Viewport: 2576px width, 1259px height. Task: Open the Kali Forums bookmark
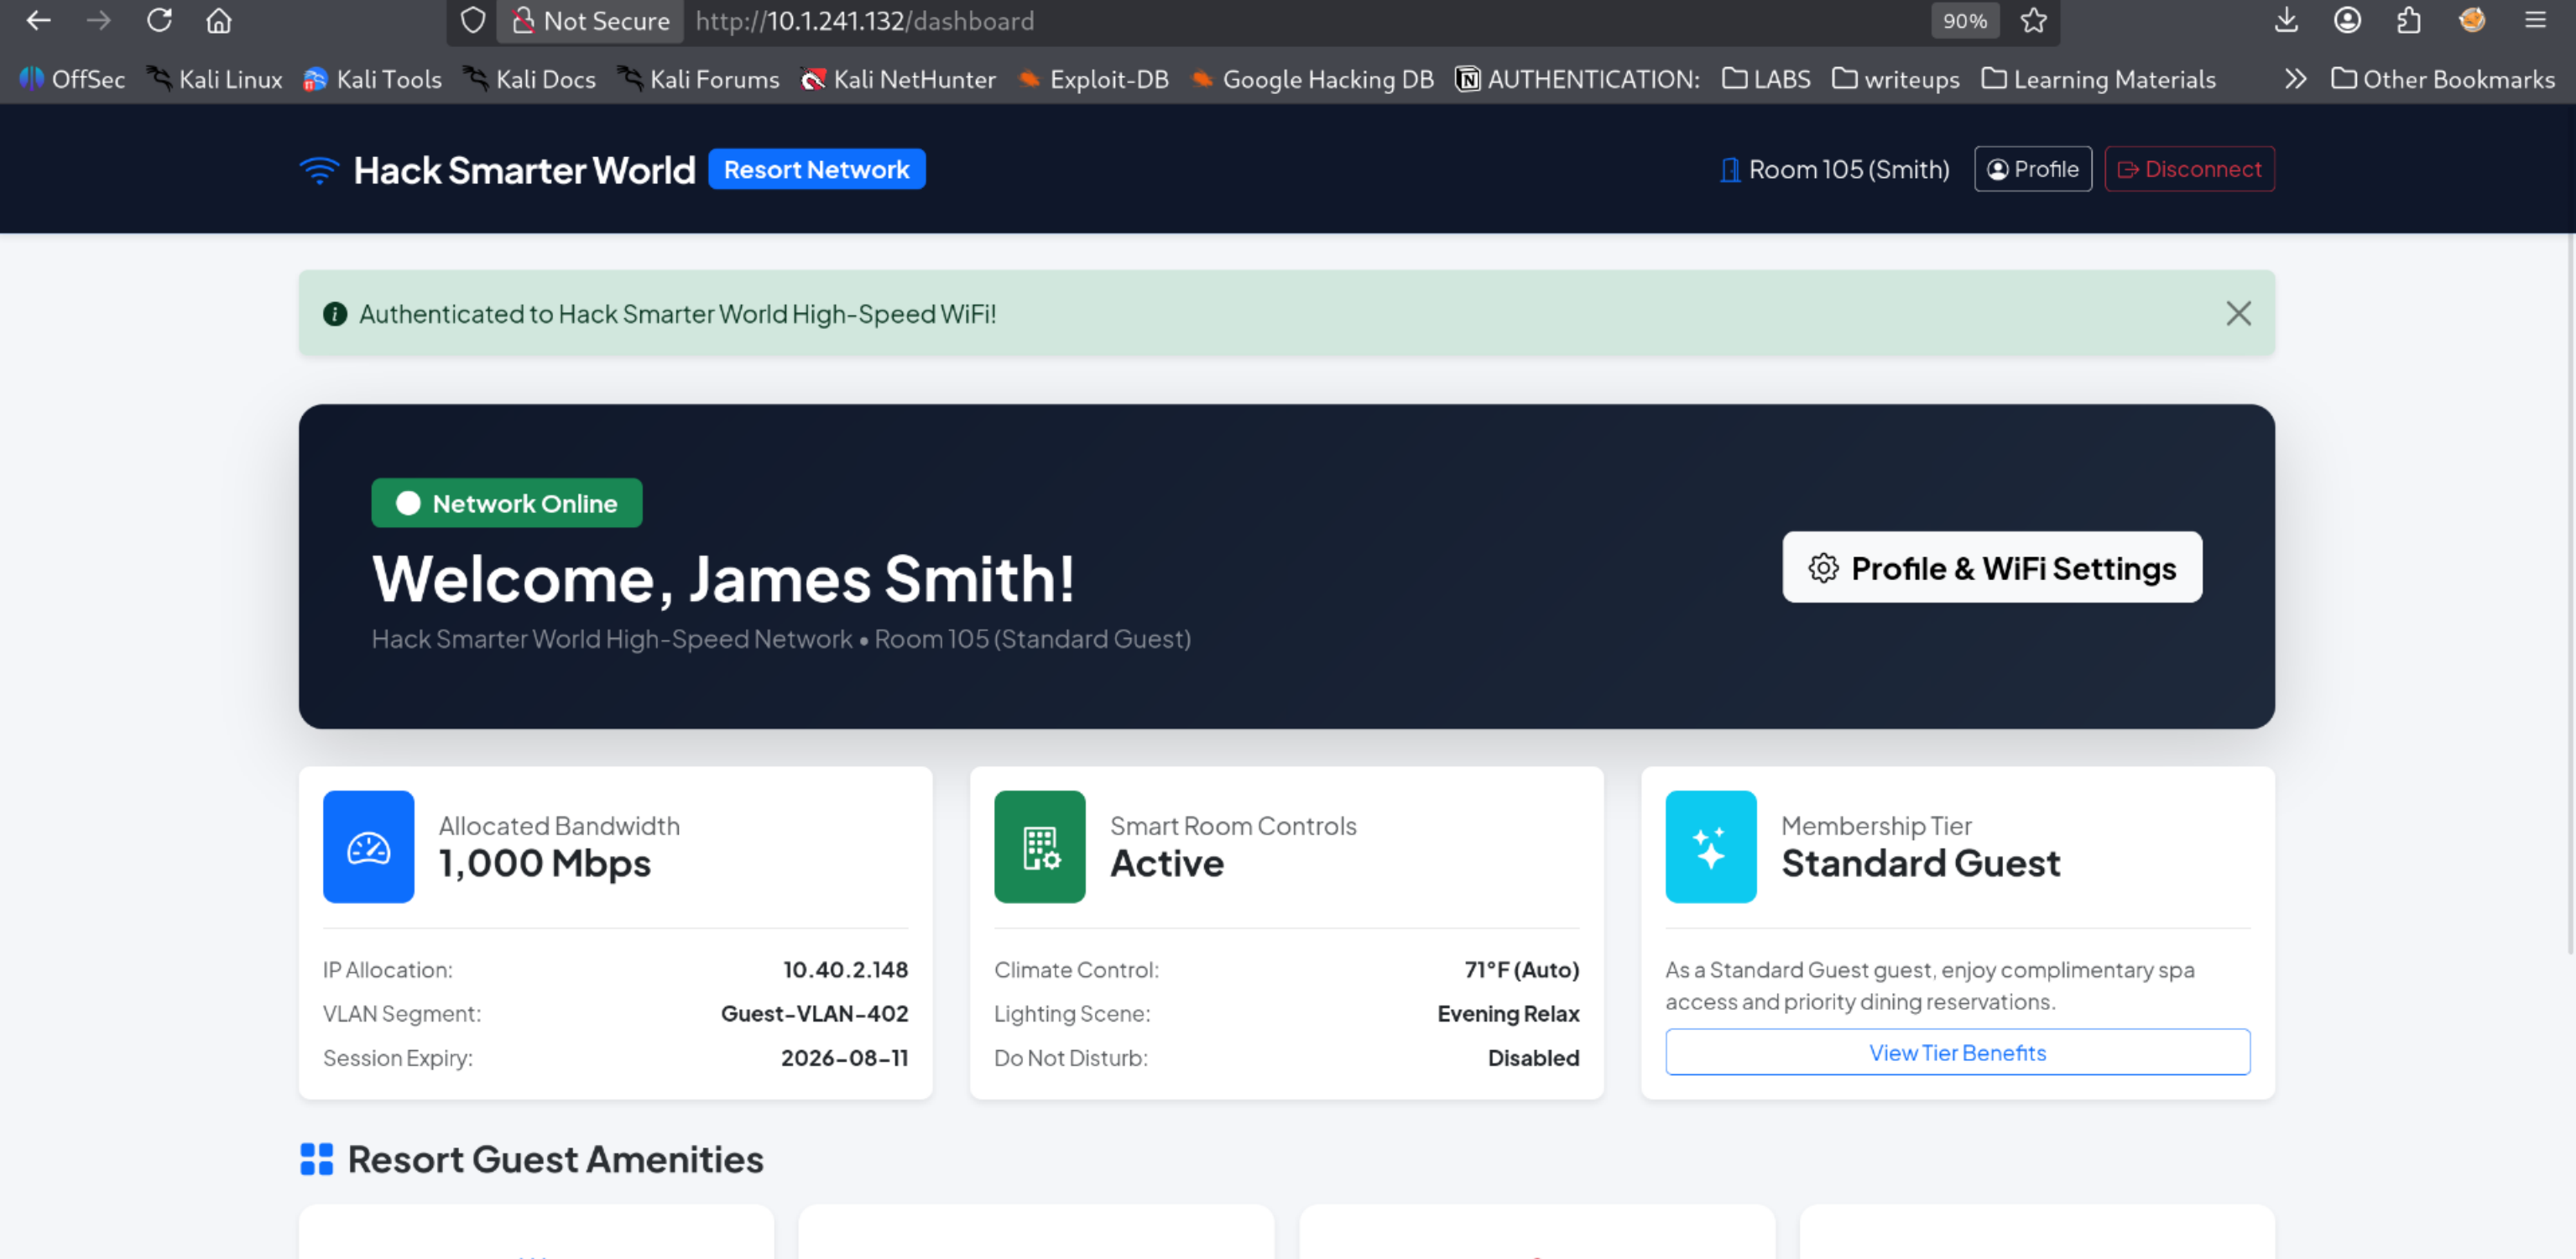pyautogui.click(x=698, y=79)
